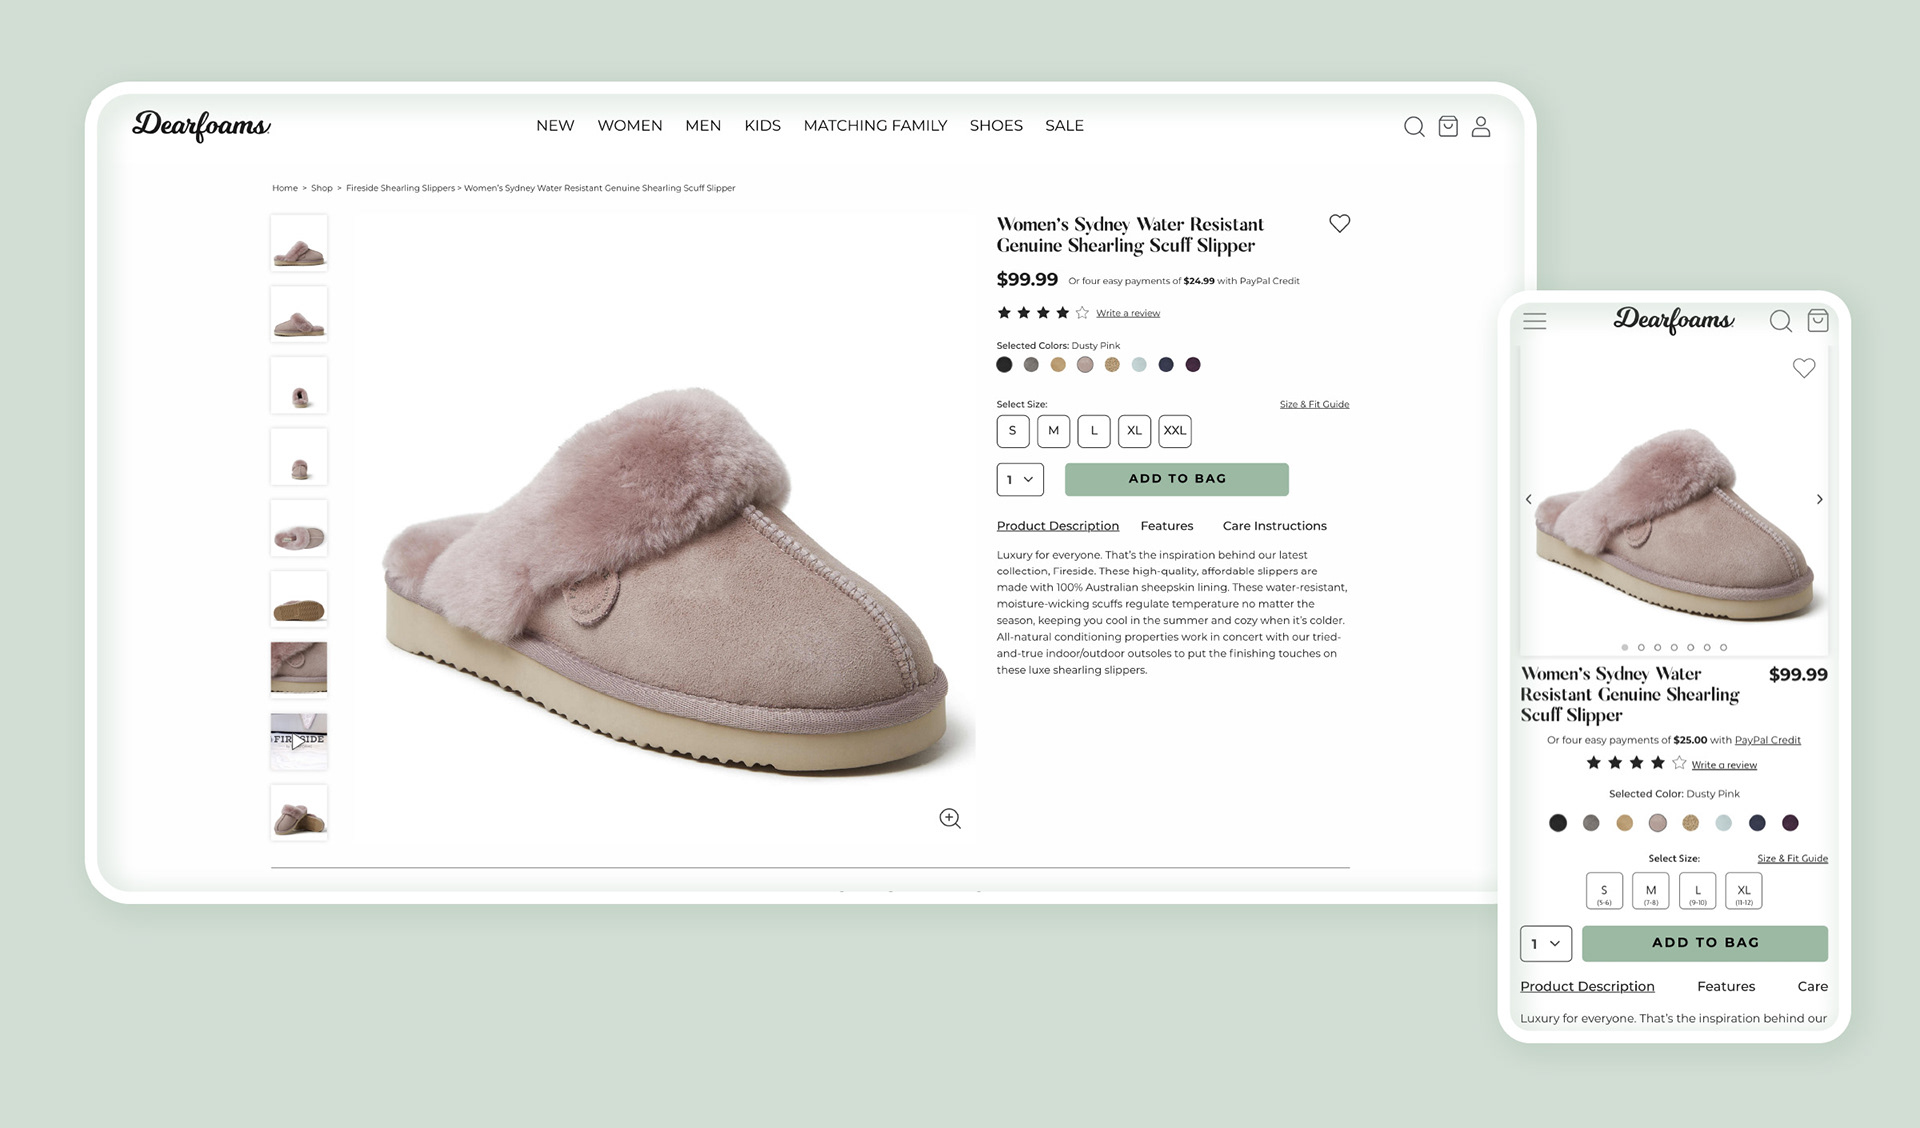
Task: Select size S (5-6) on mobile
Action: [x=1605, y=890]
